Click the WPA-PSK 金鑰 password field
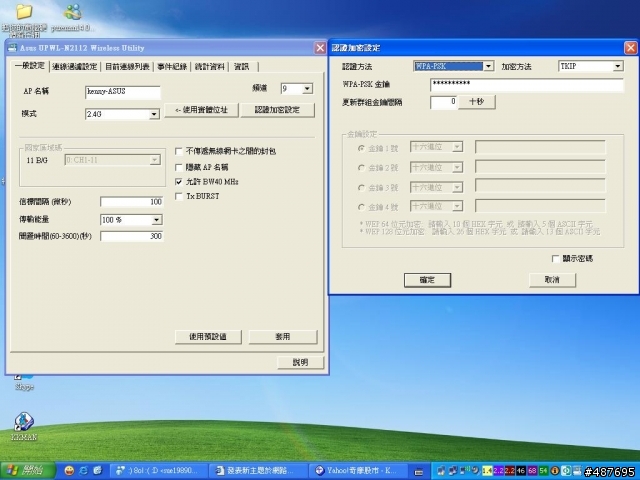The image size is (640, 480). coord(527,84)
